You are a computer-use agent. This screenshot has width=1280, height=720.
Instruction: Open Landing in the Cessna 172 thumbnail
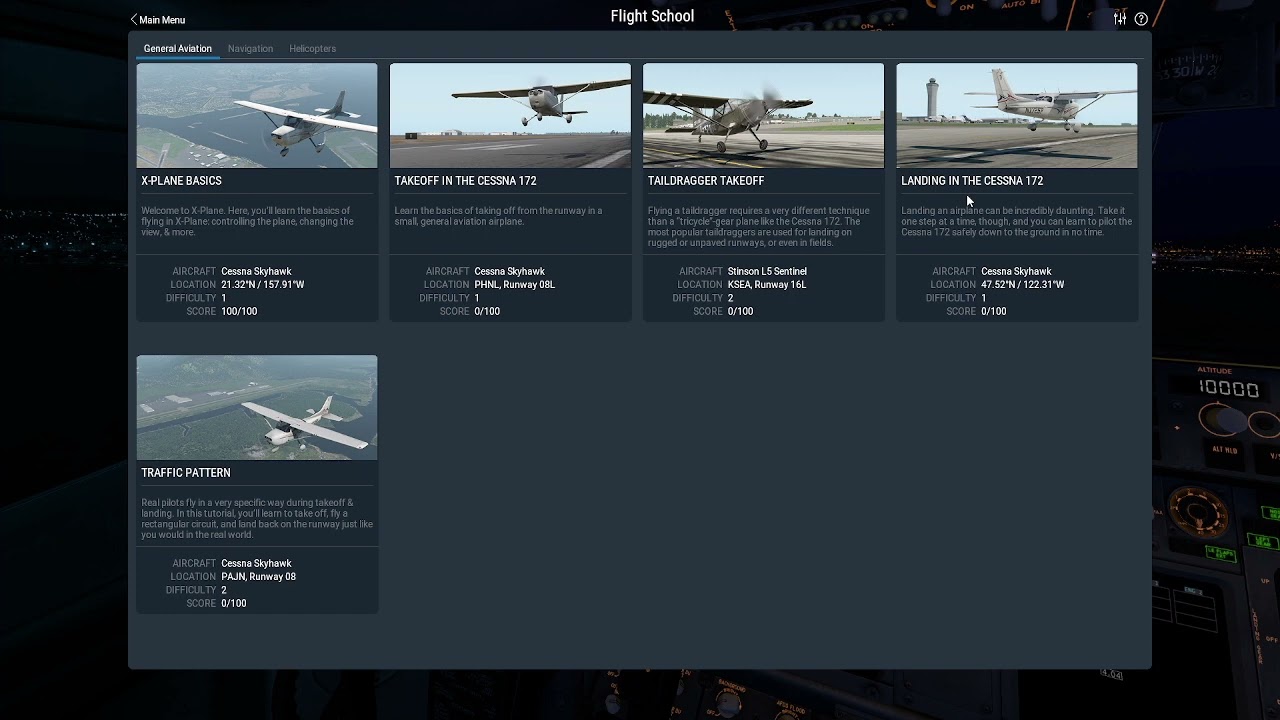coord(1017,116)
